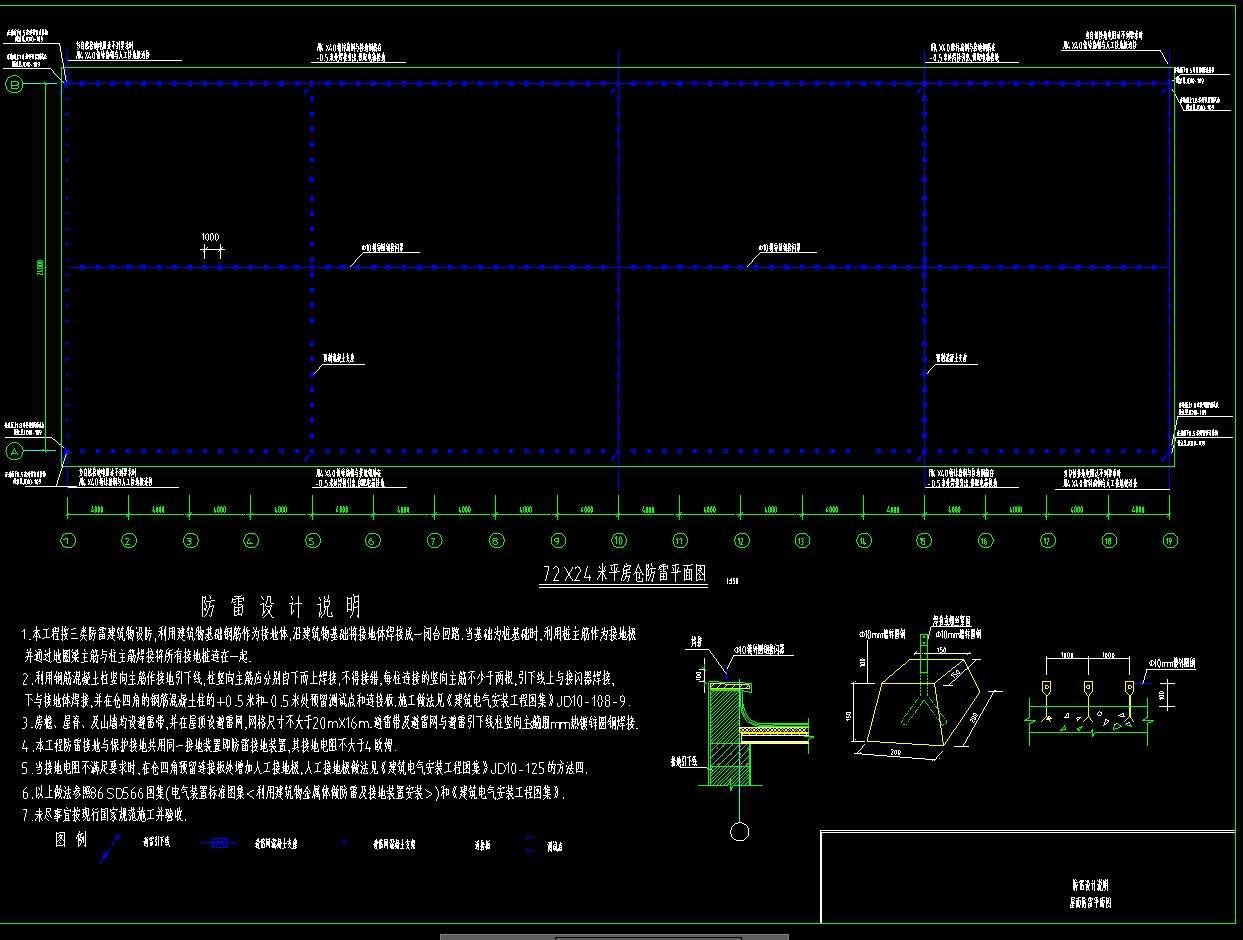Viewport: 1243px width, 940px height.
Task: Select axis bubble number 10
Action: [x=619, y=541]
